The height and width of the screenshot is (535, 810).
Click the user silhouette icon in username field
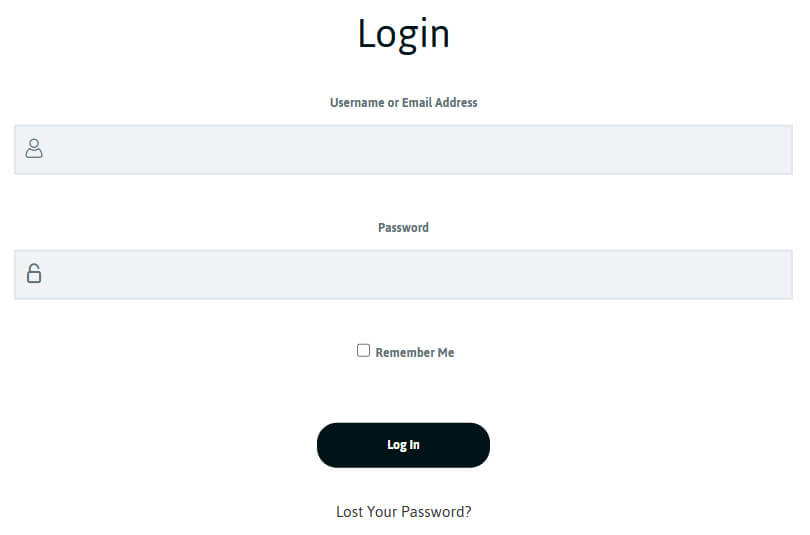click(34, 148)
